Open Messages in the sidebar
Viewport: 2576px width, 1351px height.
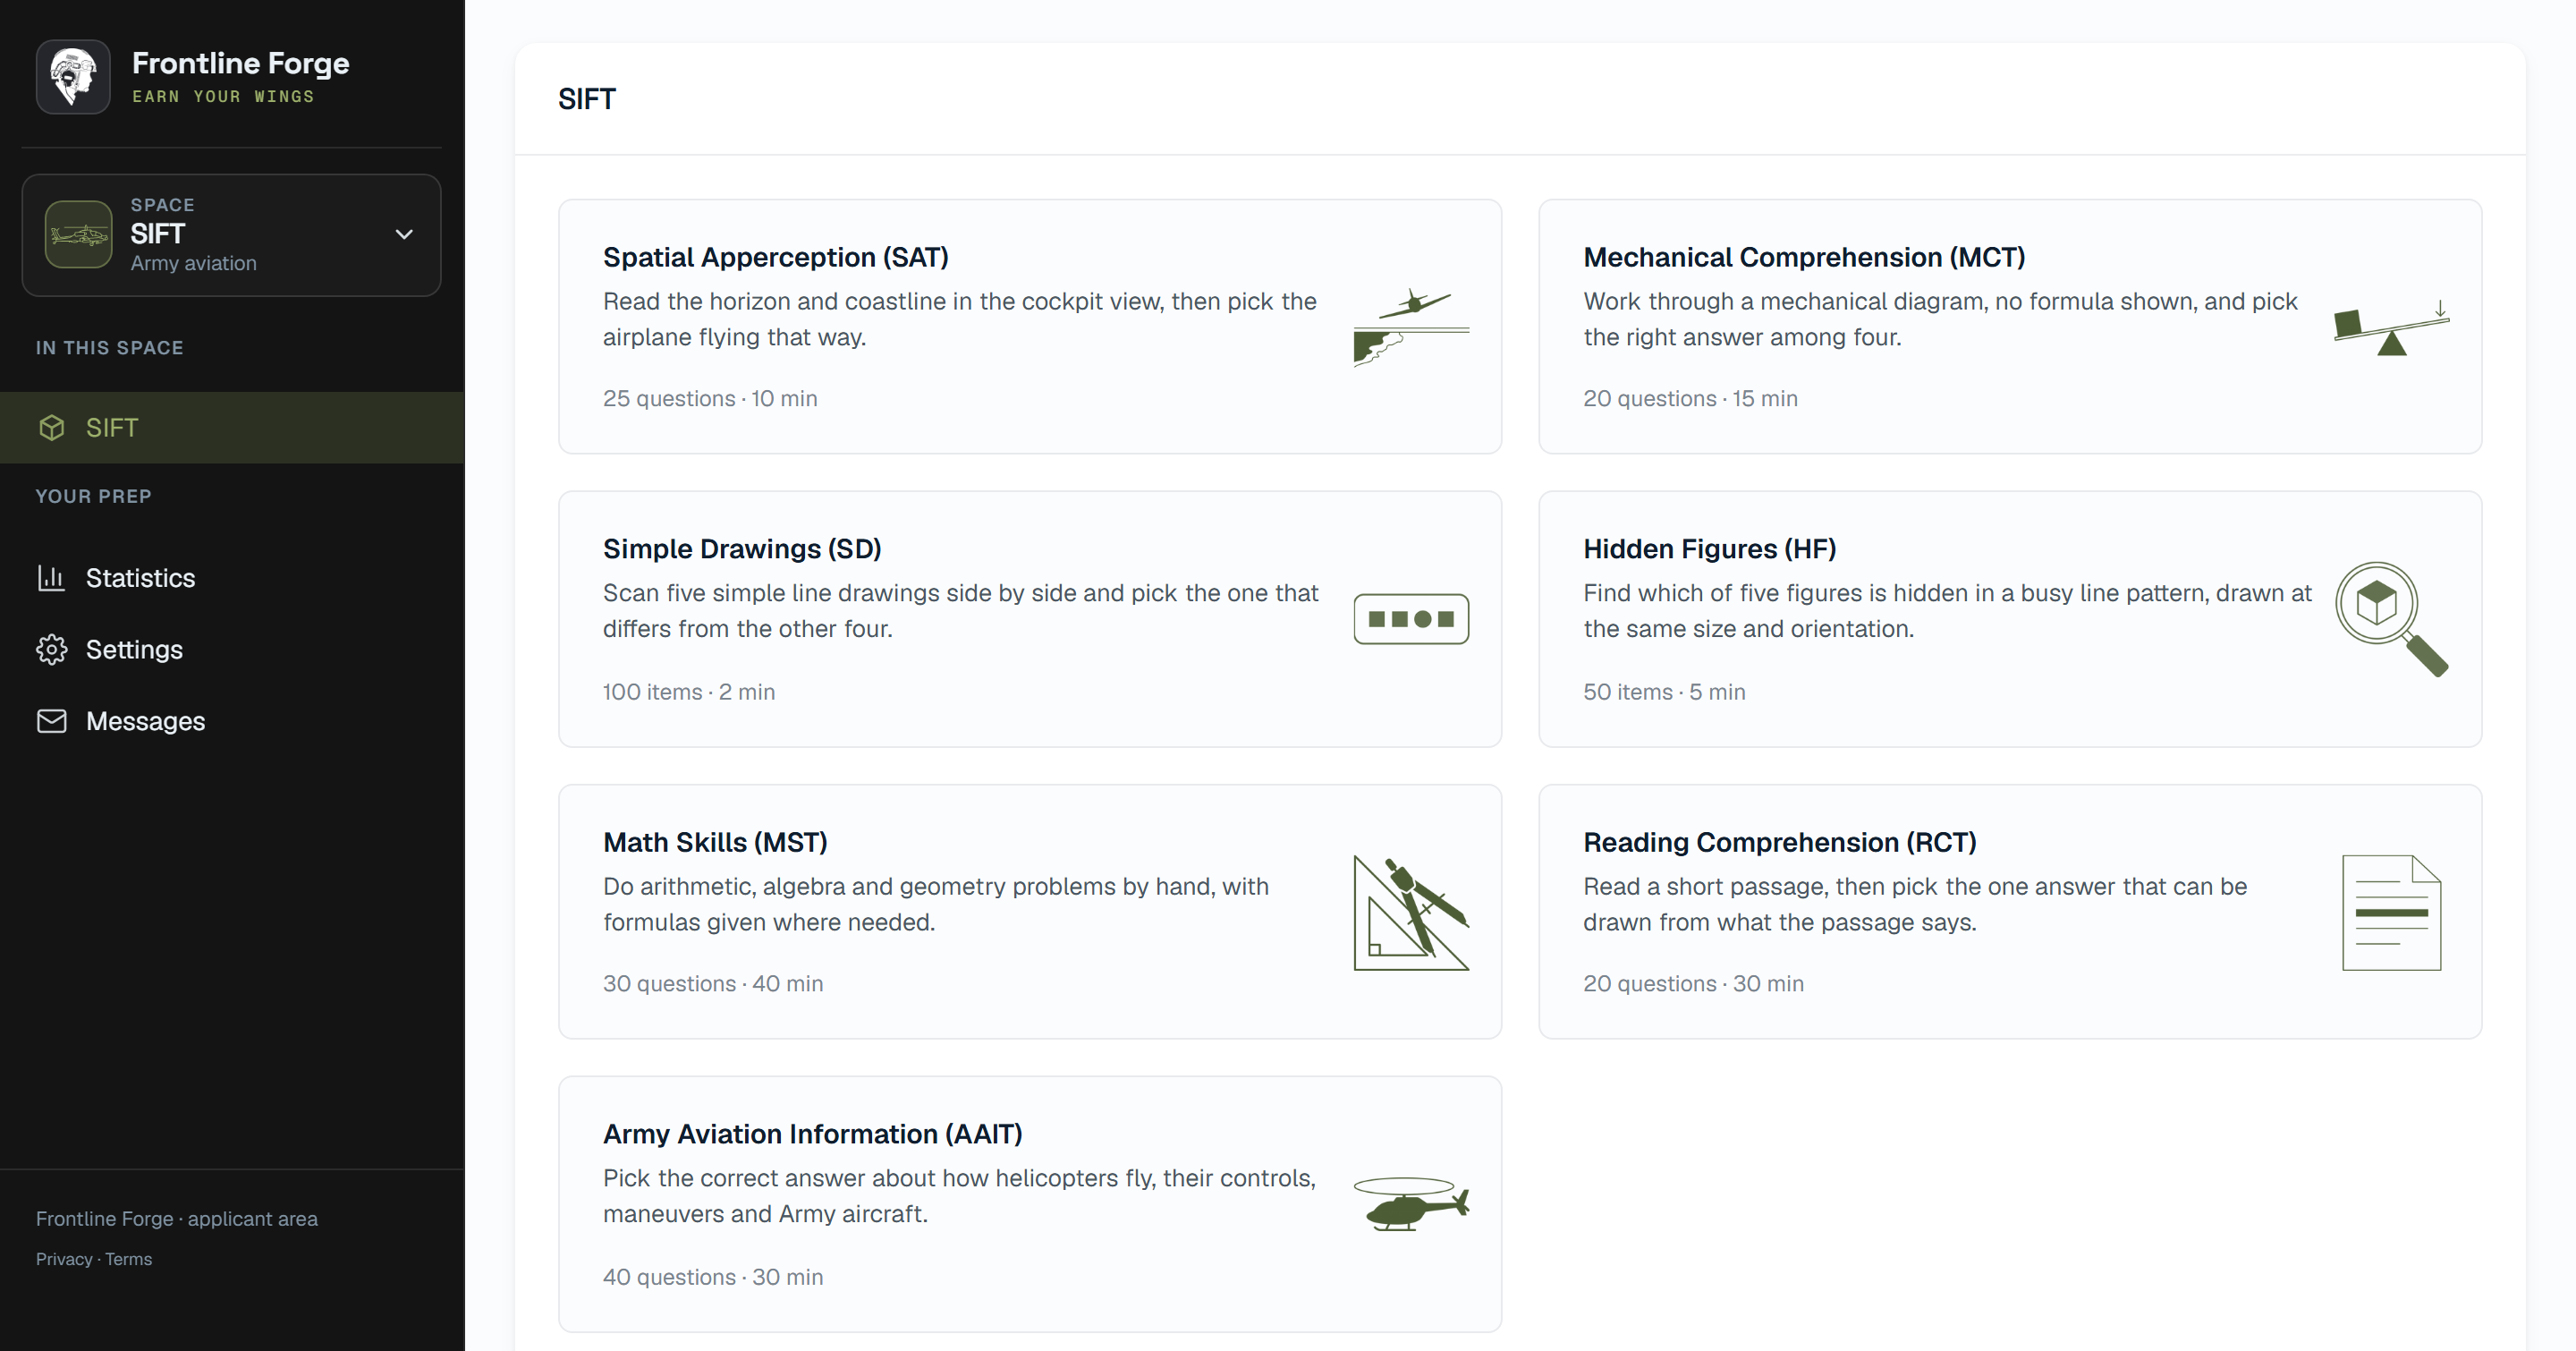coord(232,721)
